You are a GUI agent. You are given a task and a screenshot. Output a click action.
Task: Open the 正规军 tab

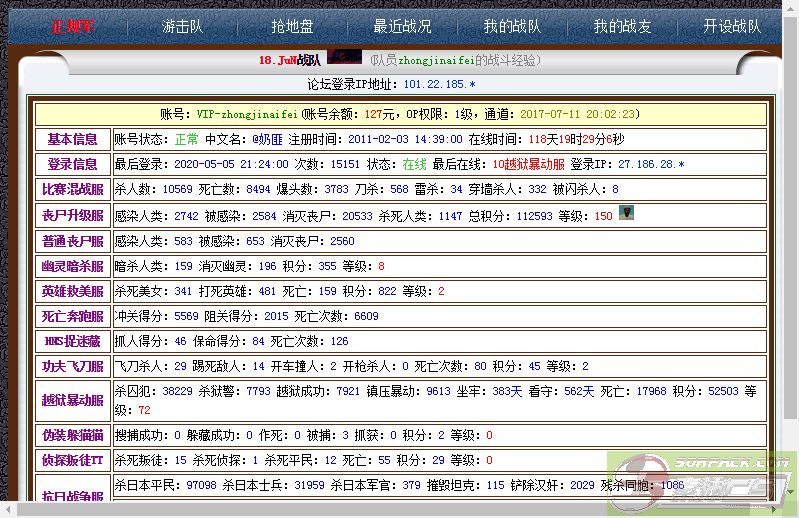pyautogui.click(x=72, y=27)
